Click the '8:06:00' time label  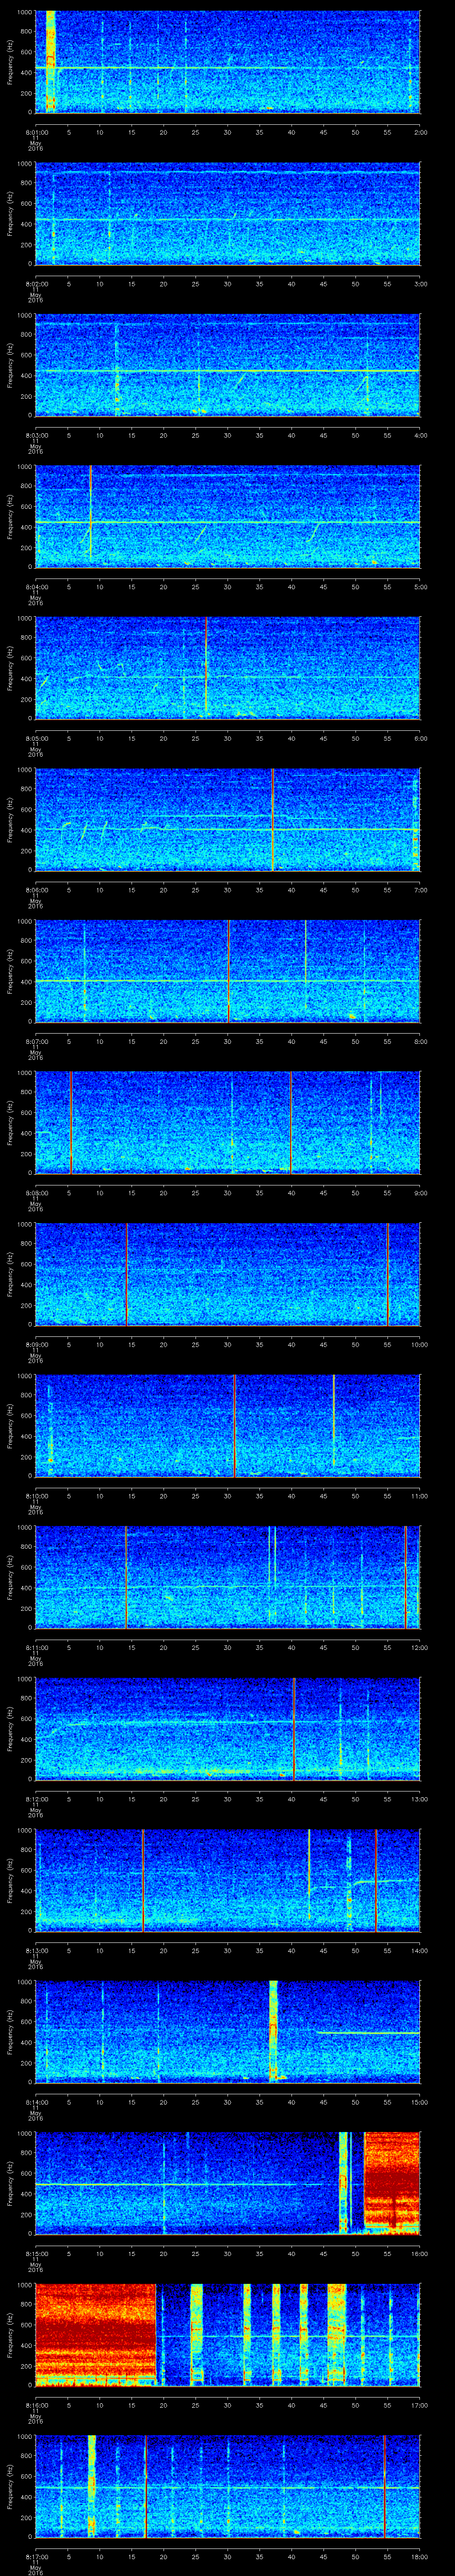point(36,890)
